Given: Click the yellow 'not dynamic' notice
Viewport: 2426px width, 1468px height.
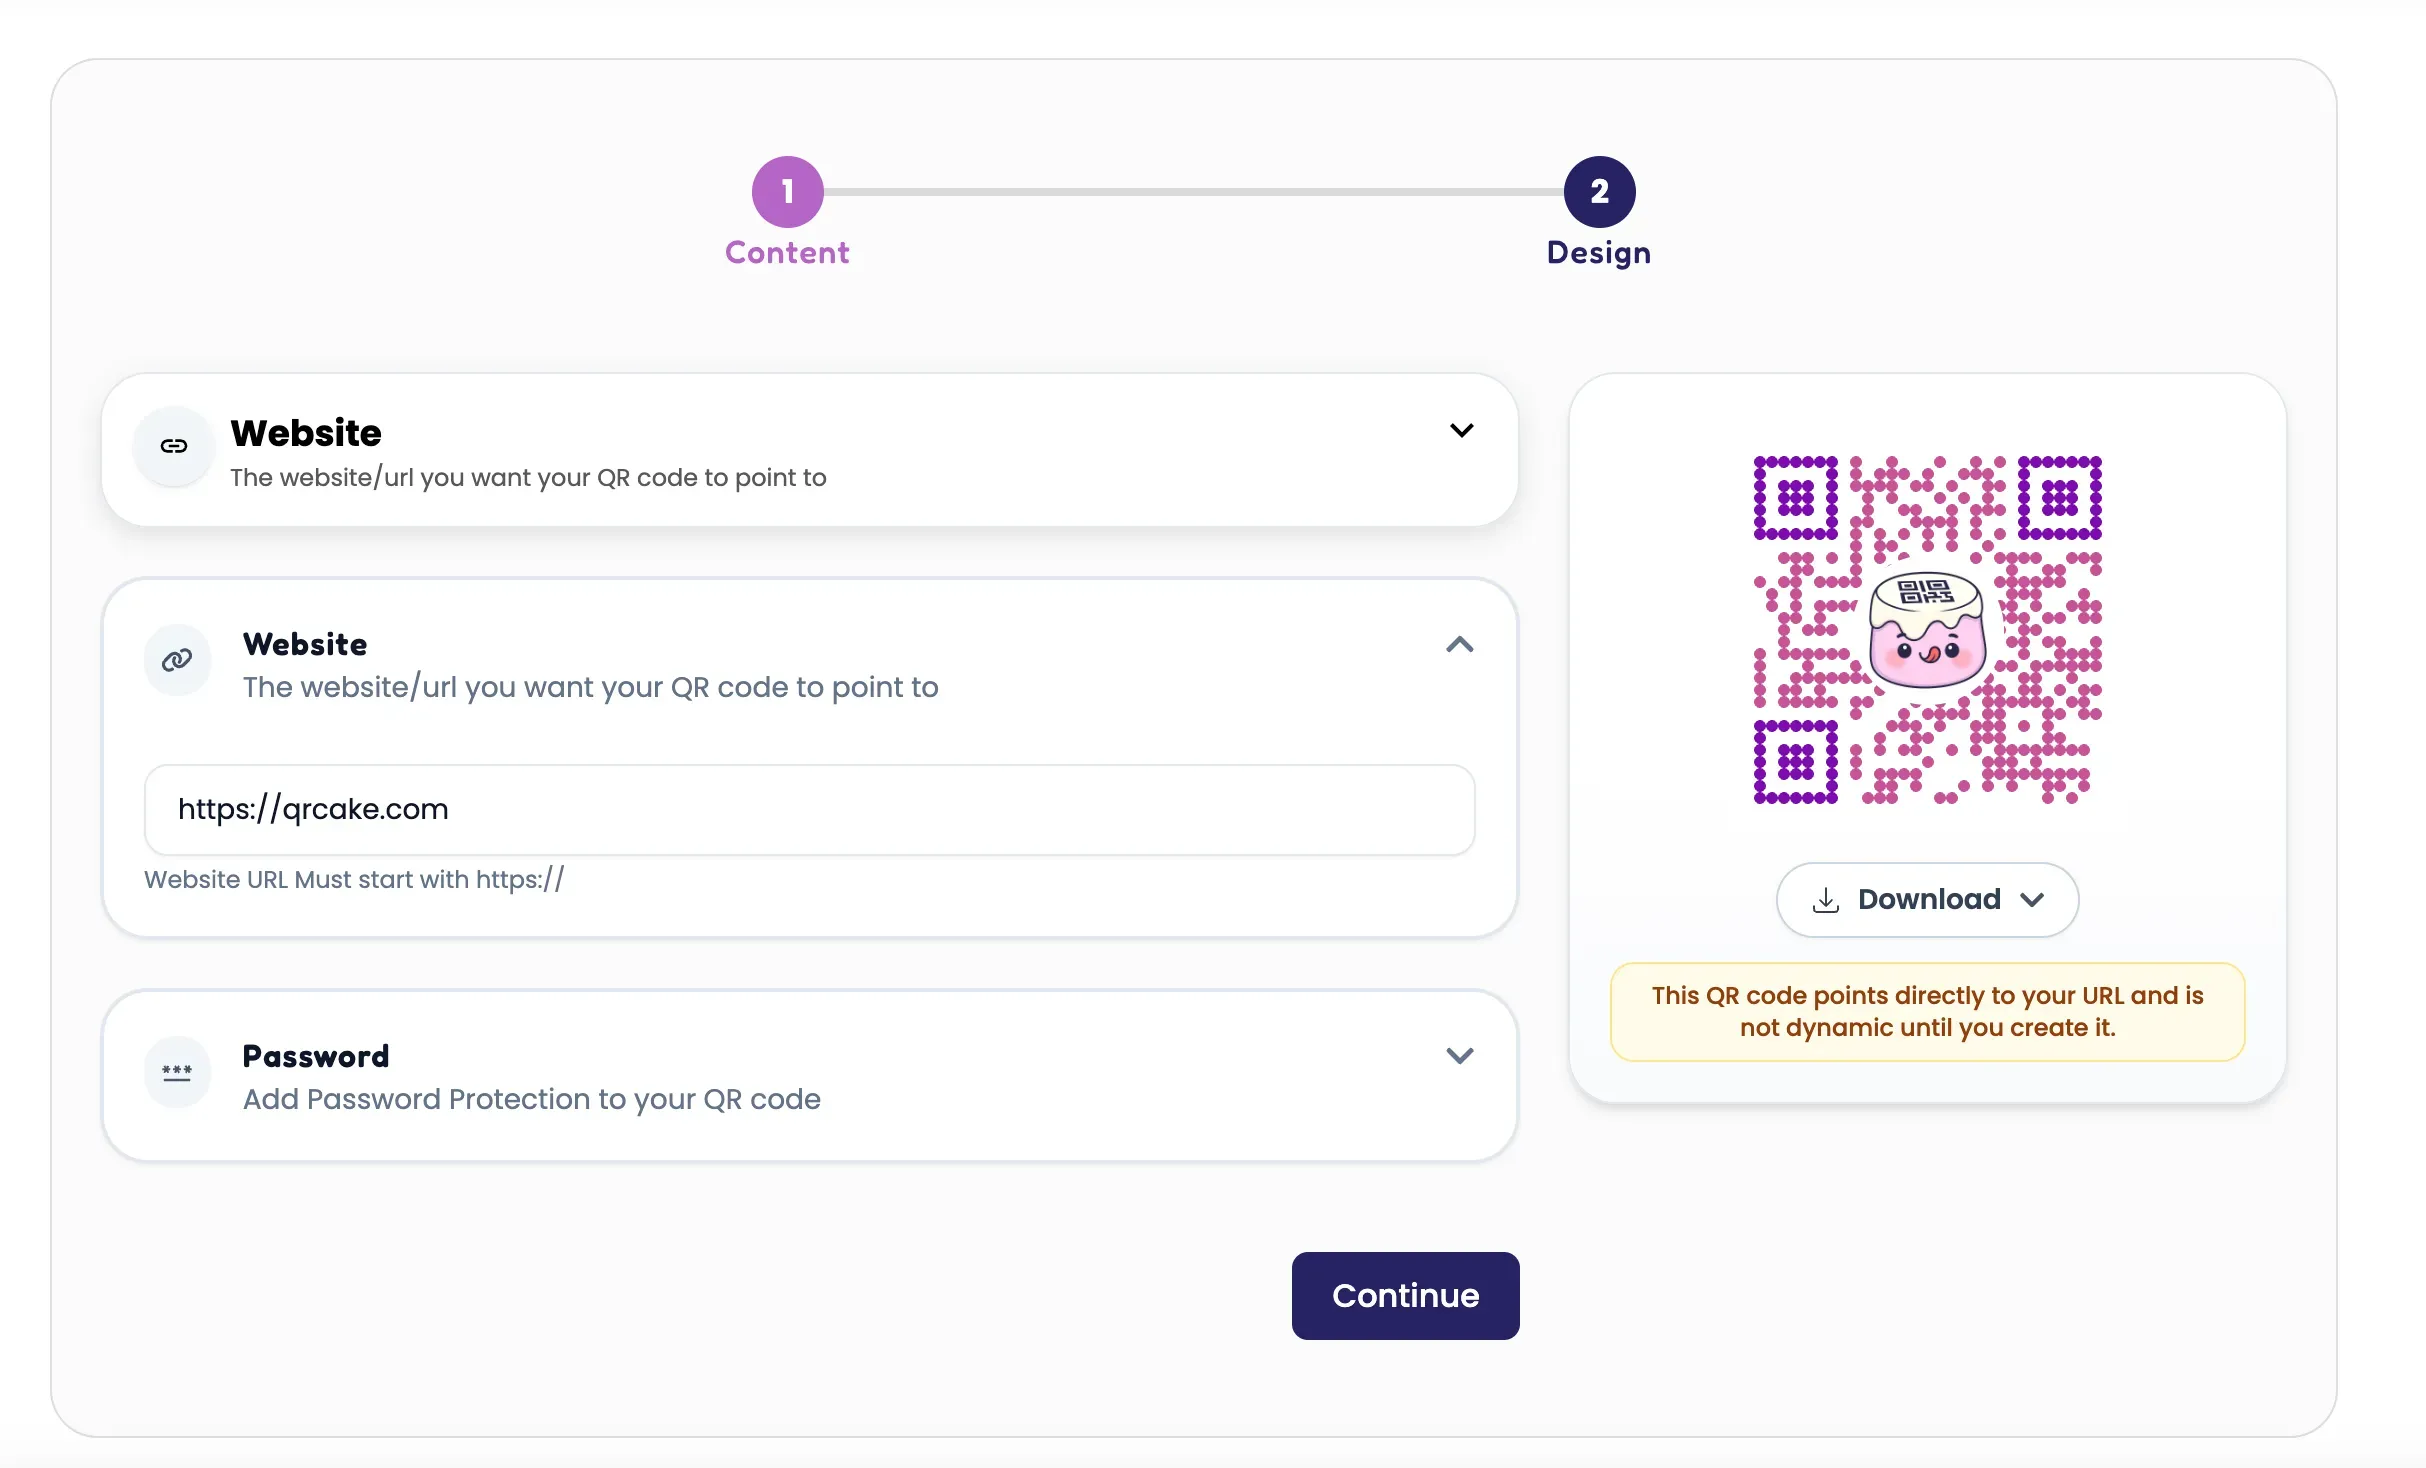Looking at the screenshot, I should pyautogui.click(x=1927, y=1012).
